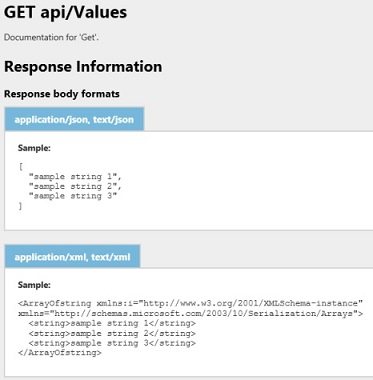Click the w3.org XMLSchema-instance URL text
Image resolution: width=373 pixels, height=380 pixels.
point(250,304)
